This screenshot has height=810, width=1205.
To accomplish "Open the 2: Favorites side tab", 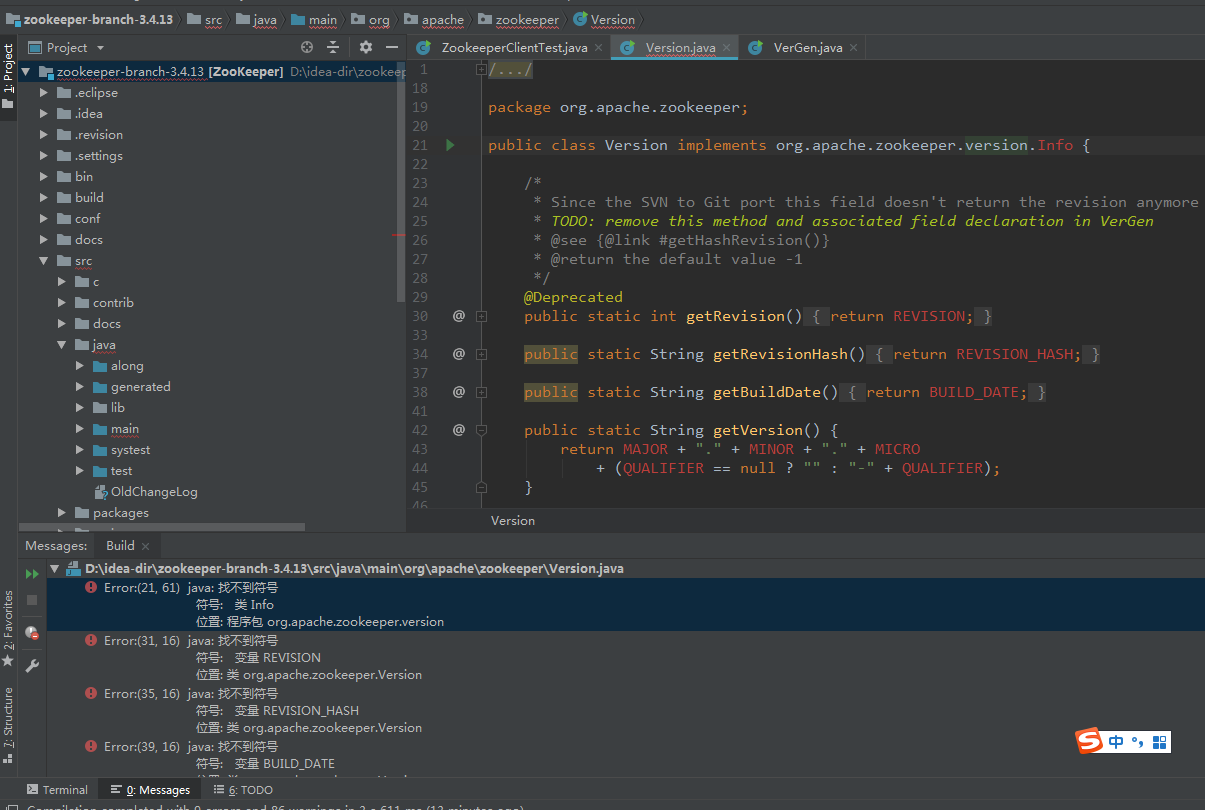I will (8, 626).
